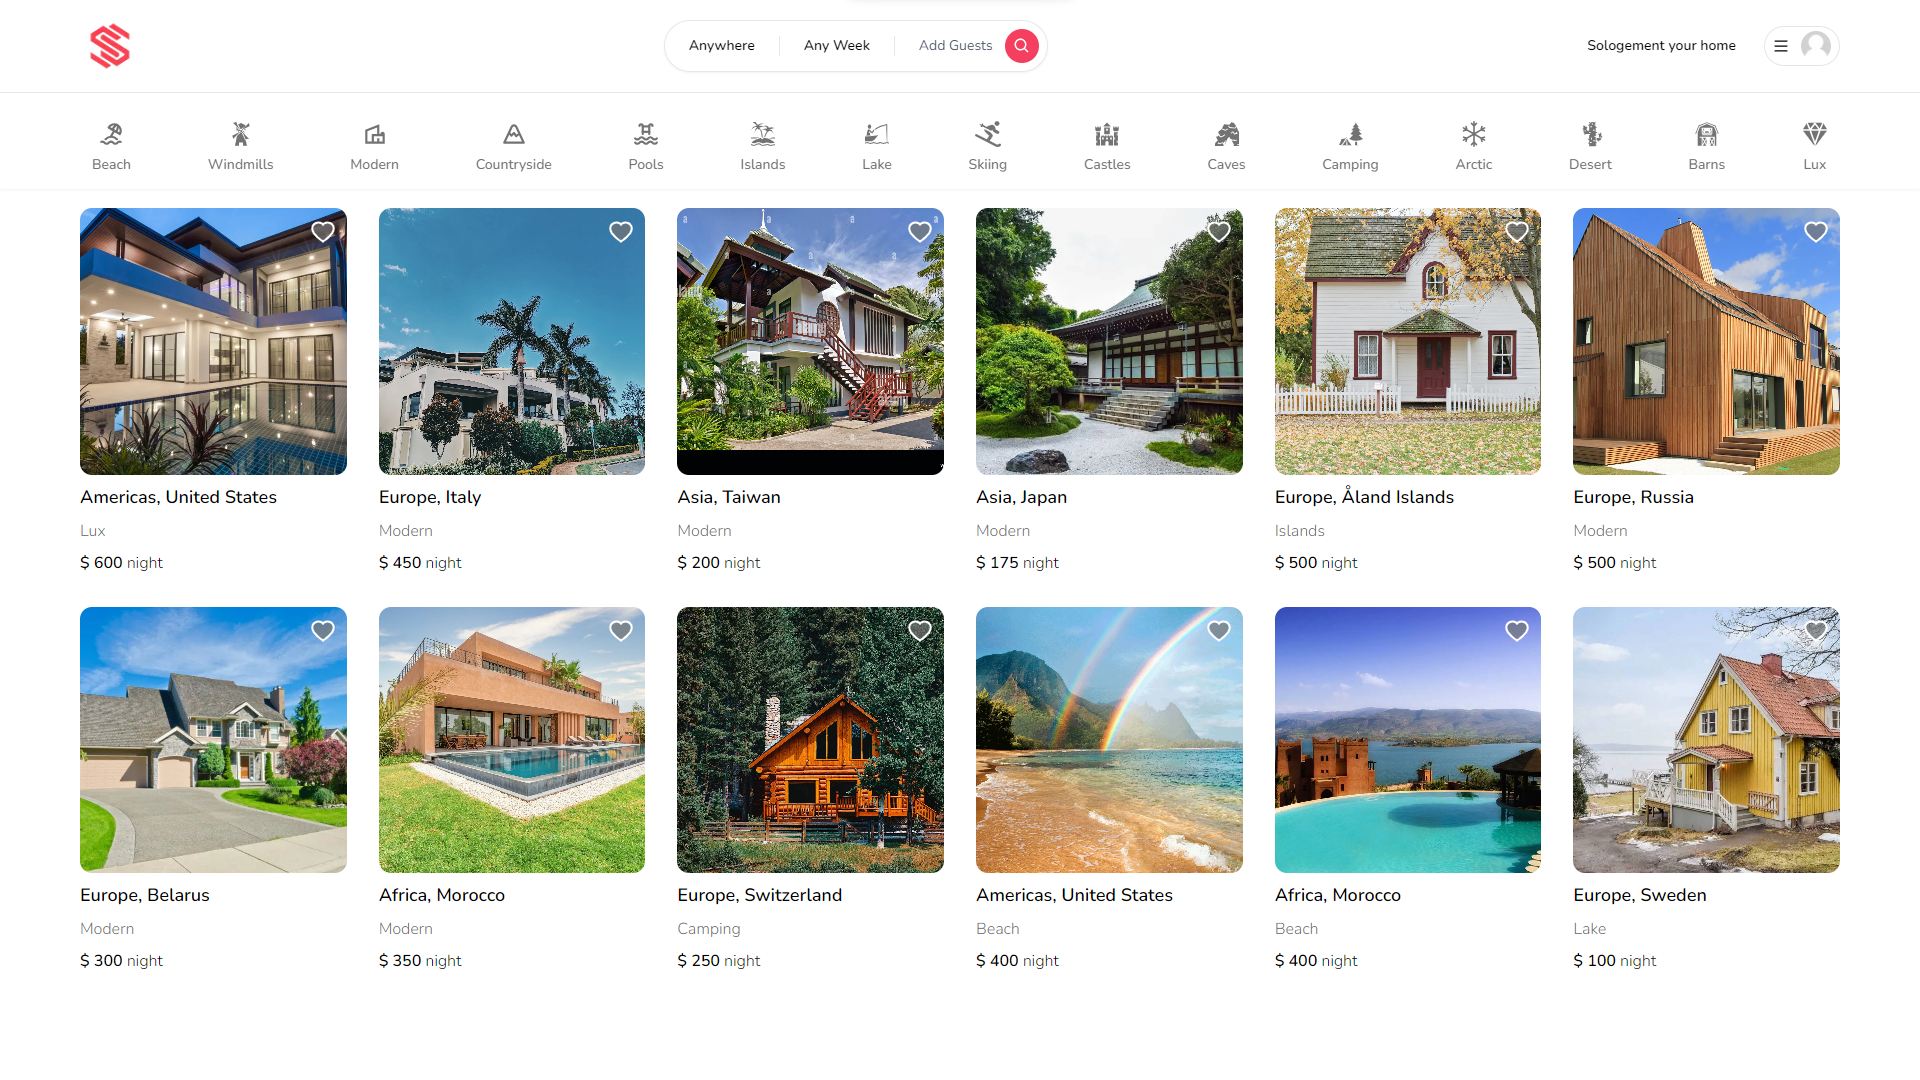
Task: Toggle heart on Asia, Japan listing
Action: point(1218,232)
